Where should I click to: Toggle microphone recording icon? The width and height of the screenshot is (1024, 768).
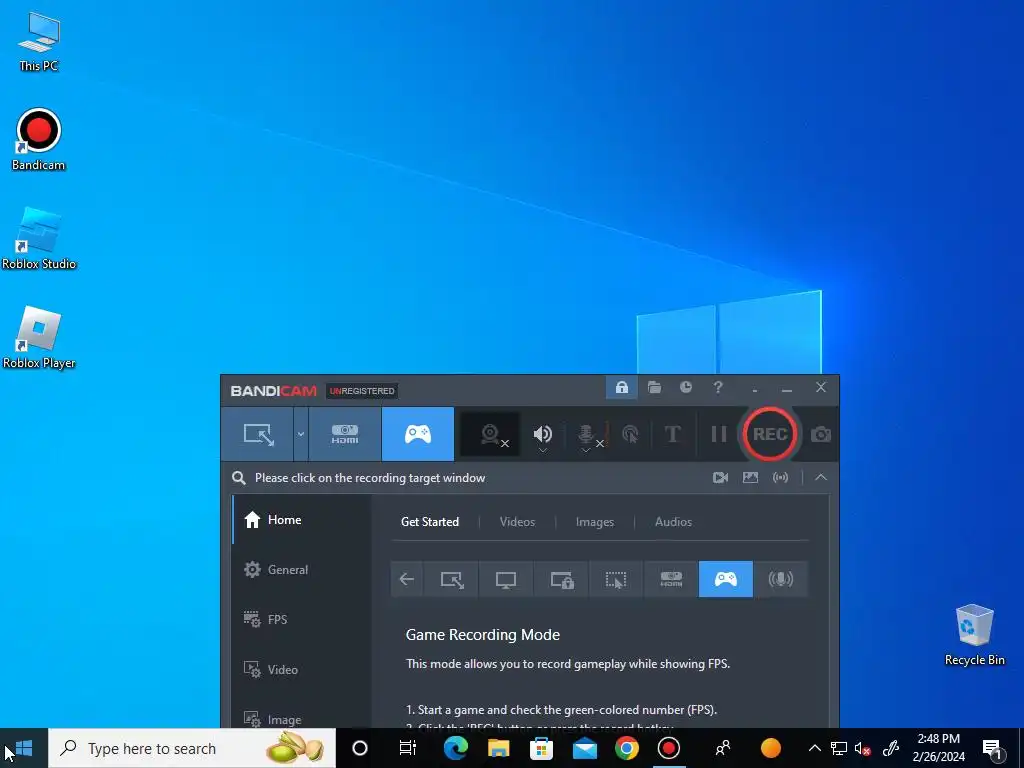click(x=587, y=434)
